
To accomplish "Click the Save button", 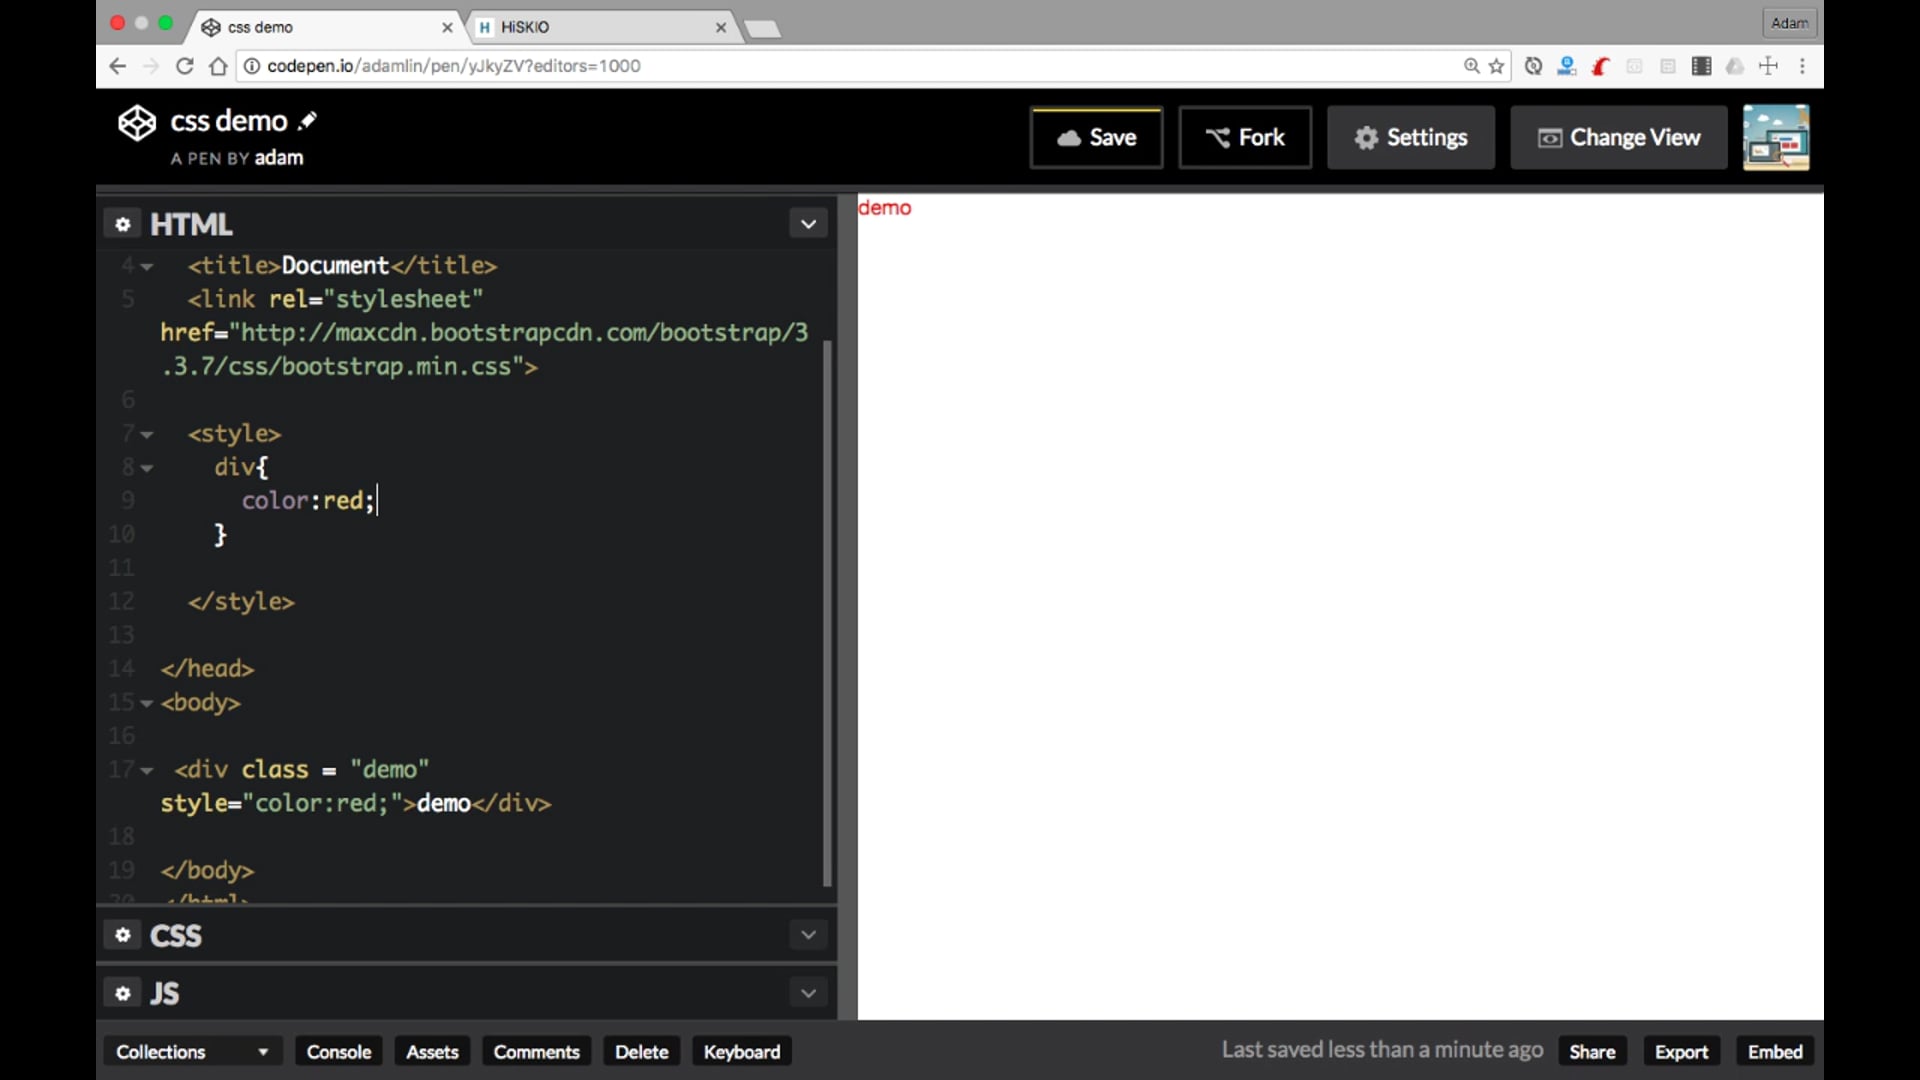I will pos(1096,137).
